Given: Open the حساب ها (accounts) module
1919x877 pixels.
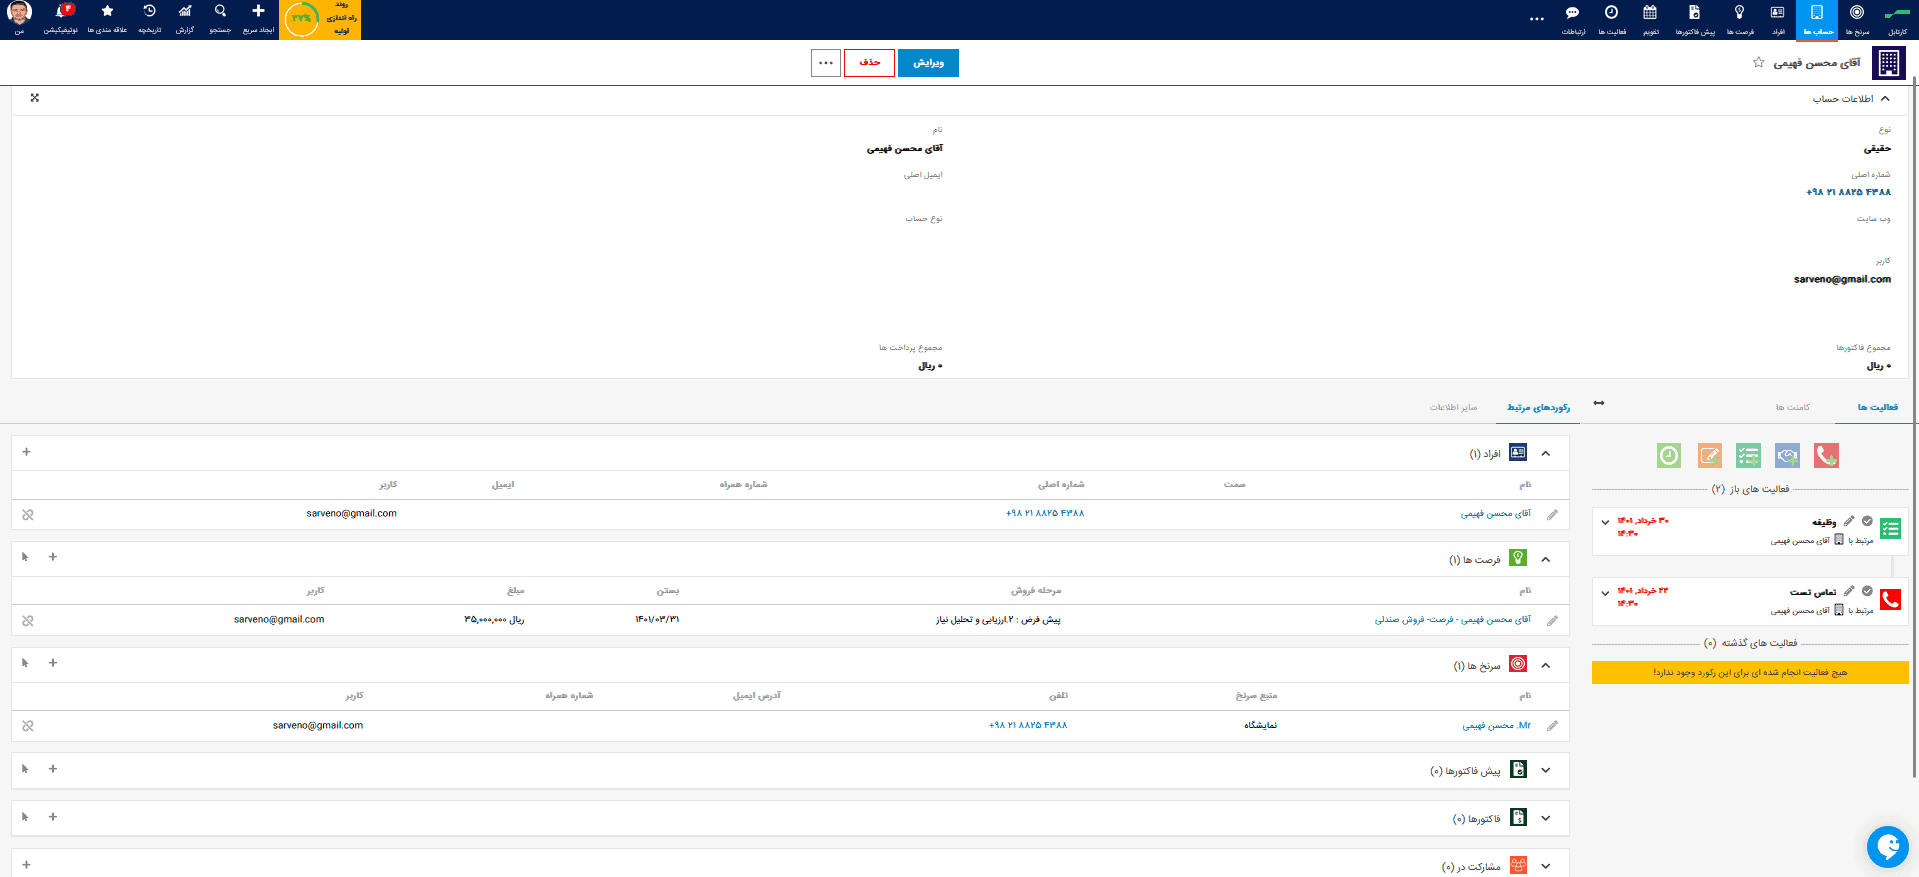Looking at the screenshot, I should (1817, 19).
